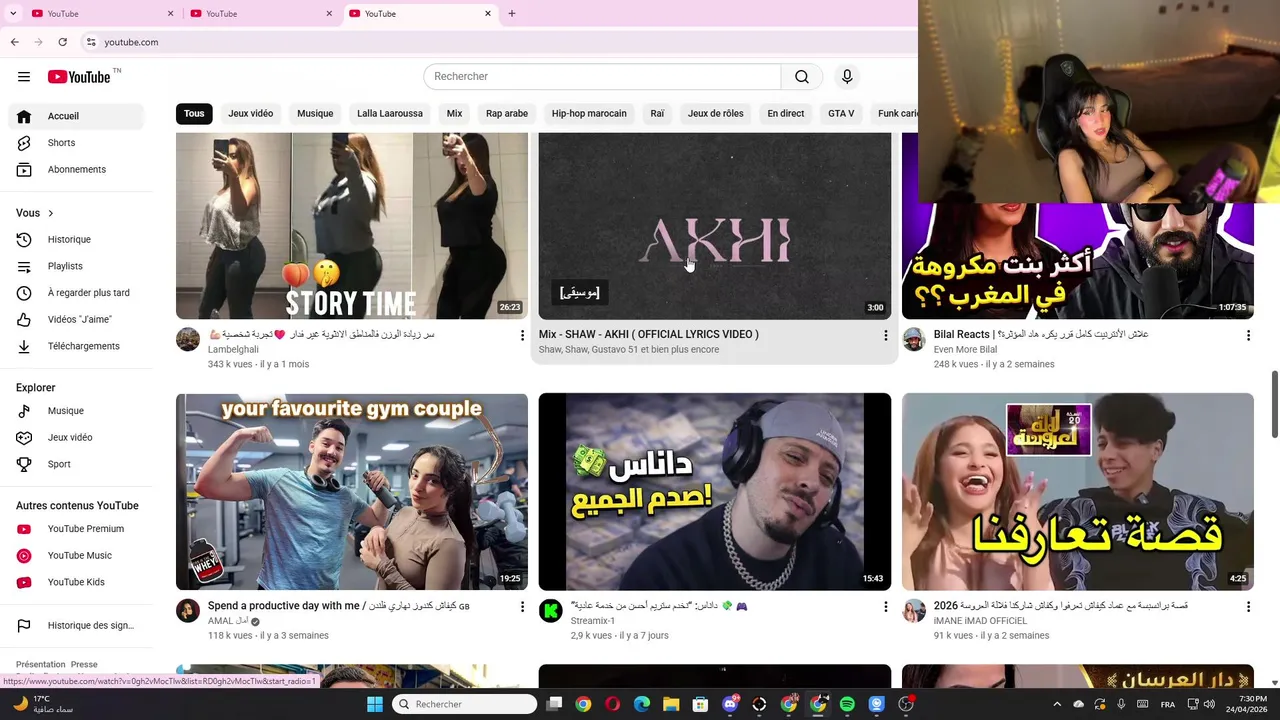Select the Tous filter chip
Screen dimensions: 1280x720
pyautogui.click(x=194, y=114)
